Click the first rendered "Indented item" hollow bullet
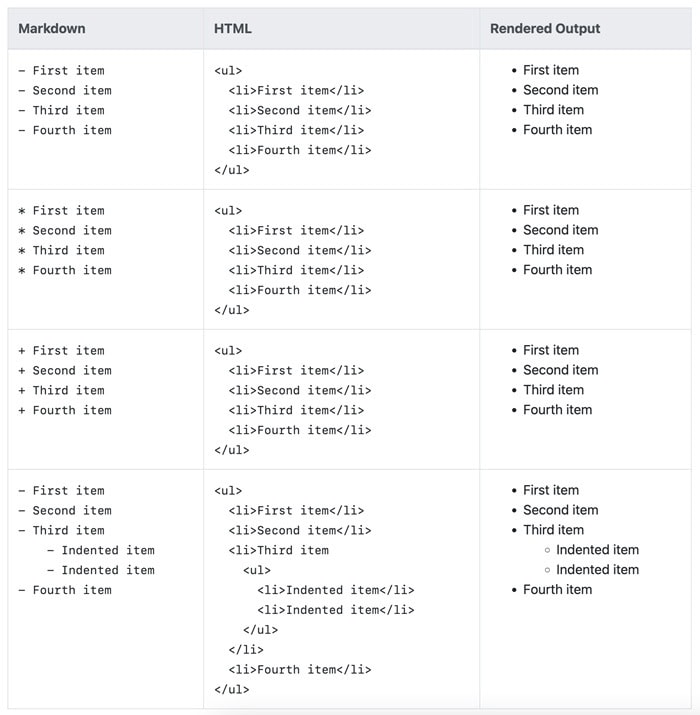 [x=547, y=551]
